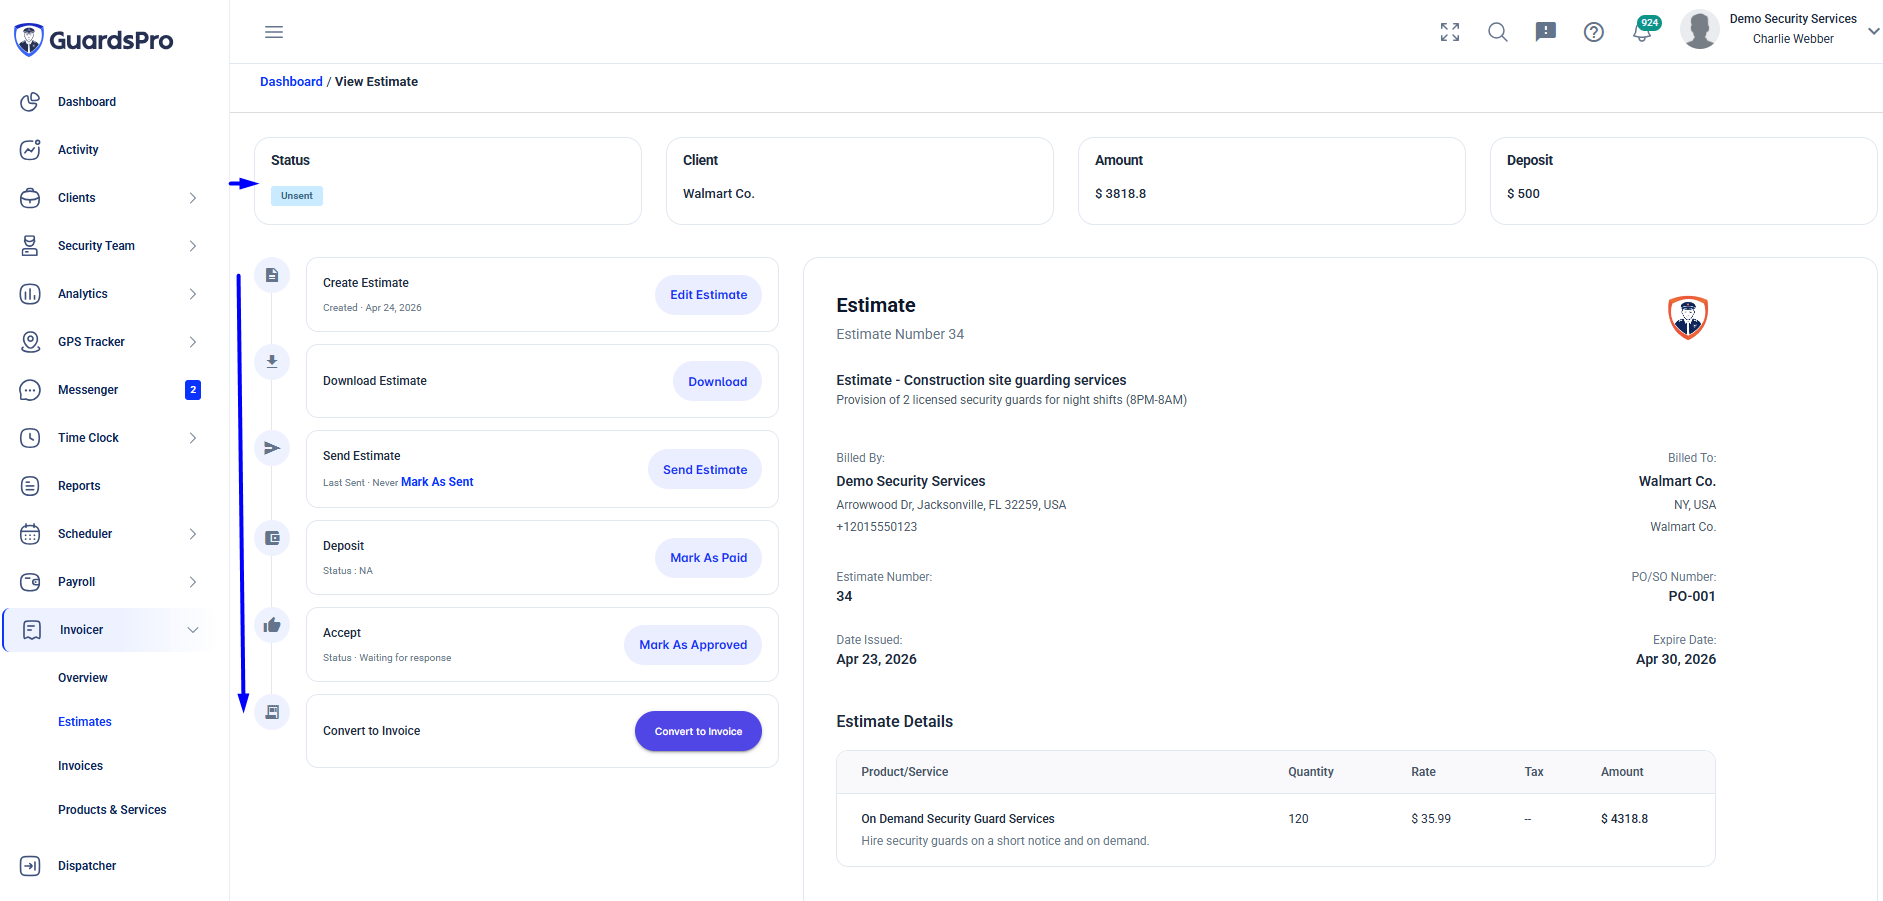Expand the GPS Tracker submenu chevron
Image resolution: width=1883 pixels, height=901 pixels.
point(193,342)
